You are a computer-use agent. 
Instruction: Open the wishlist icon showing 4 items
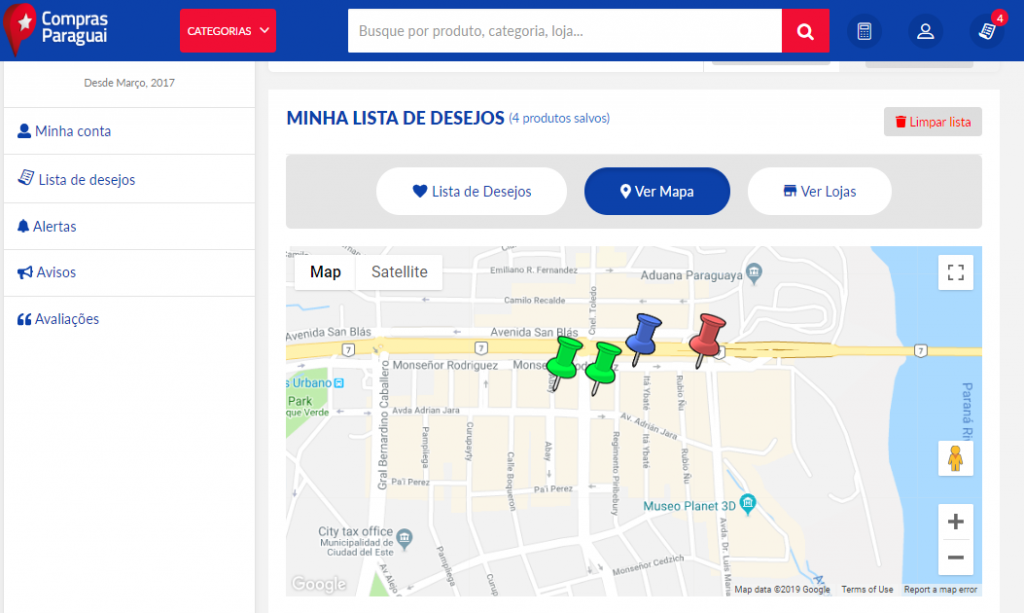[986, 31]
